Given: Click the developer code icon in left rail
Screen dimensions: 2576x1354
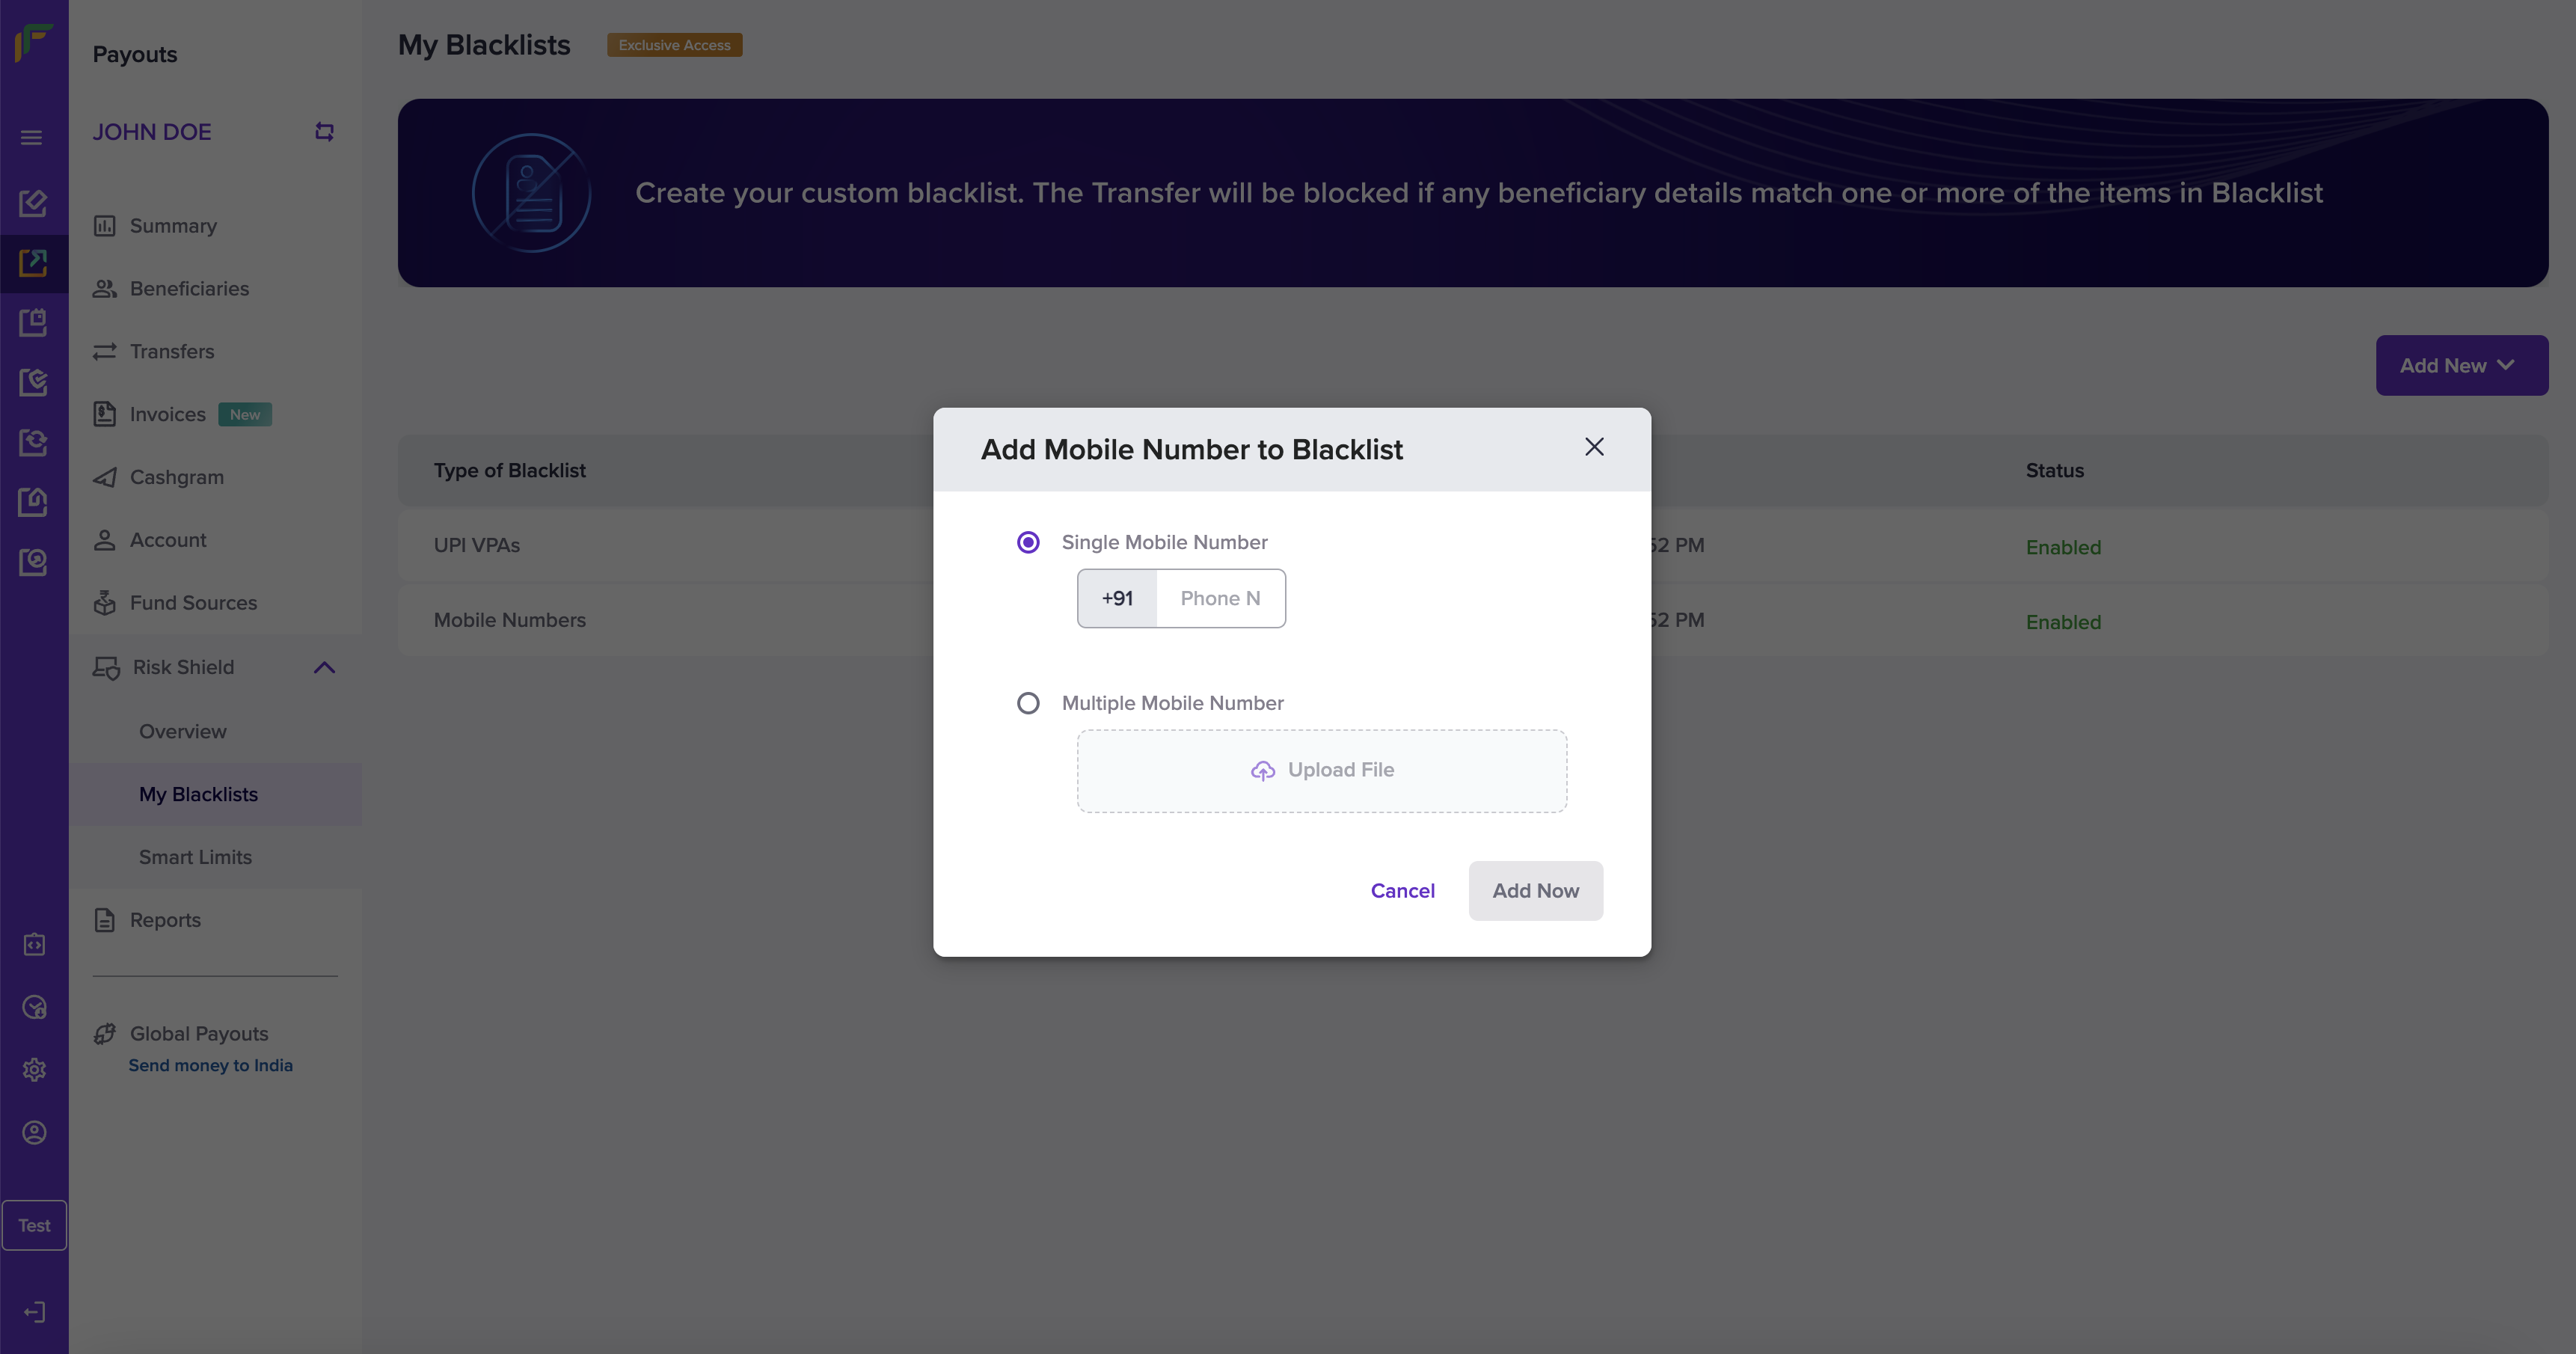Looking at the screenshot, I should [34, 944].
